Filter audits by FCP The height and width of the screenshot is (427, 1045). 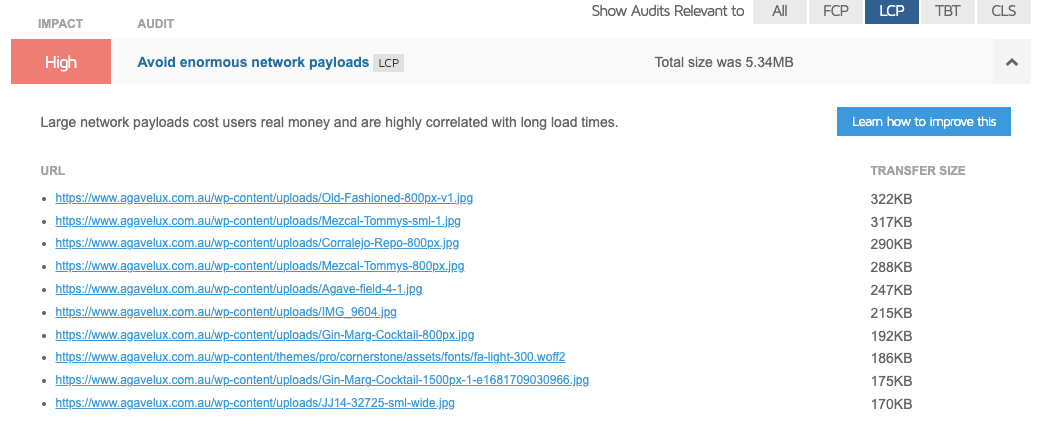[836, 12]
